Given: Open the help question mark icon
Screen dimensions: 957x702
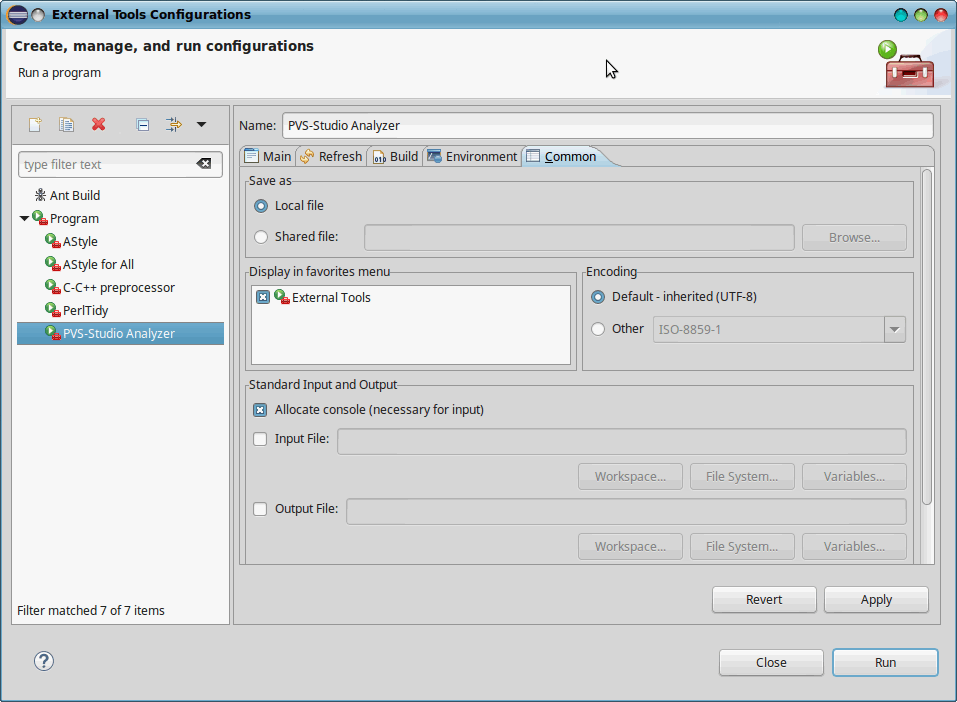Looking at the screenshot, I should (x=44, y=661).
